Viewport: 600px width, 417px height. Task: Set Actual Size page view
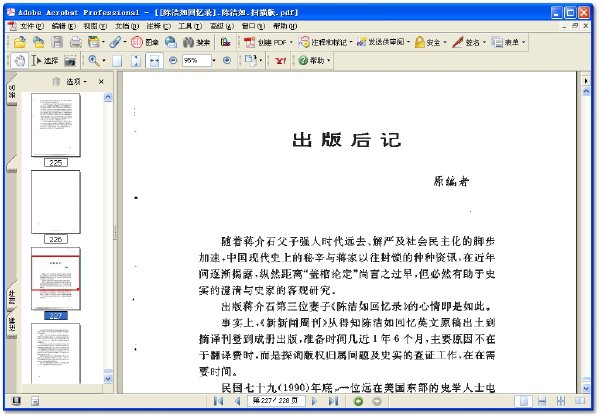tap(117, 60)
